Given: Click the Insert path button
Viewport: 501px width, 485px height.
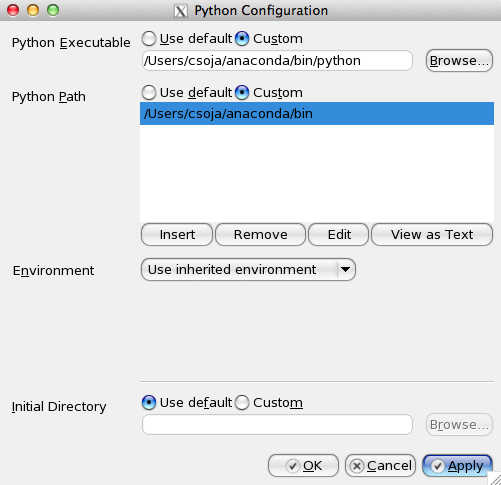Looking at the screenshot, I should point(177,235).
